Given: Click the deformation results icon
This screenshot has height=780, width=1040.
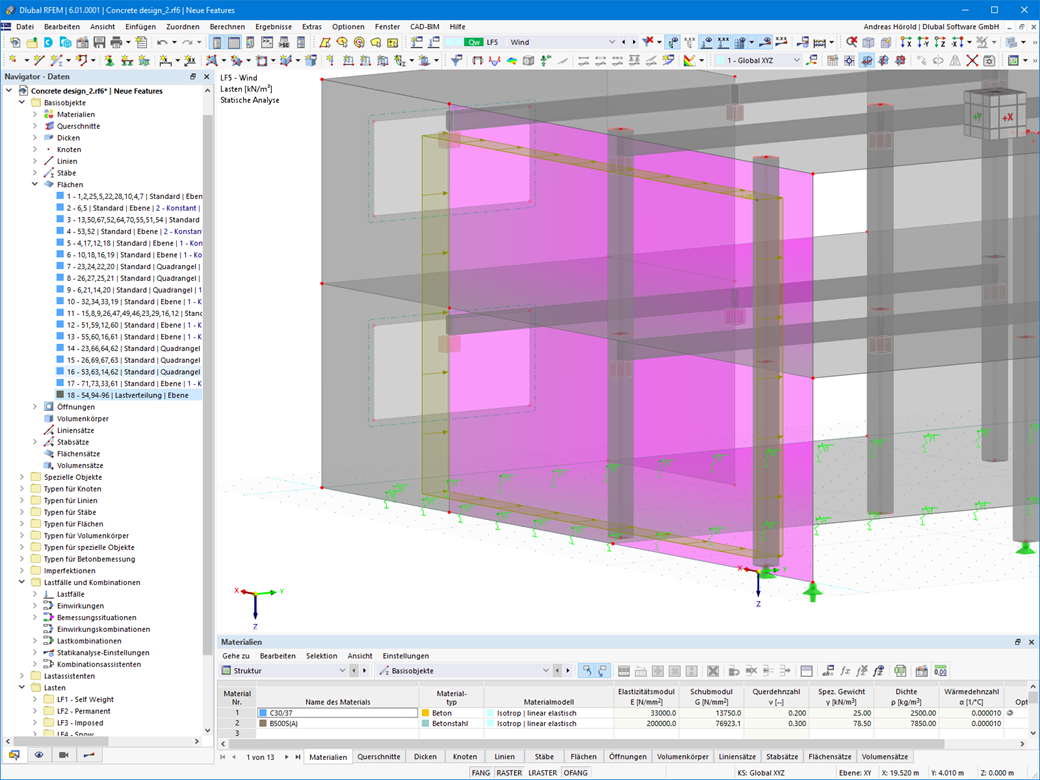Looking at the screenshot, I should pos(494,60).
